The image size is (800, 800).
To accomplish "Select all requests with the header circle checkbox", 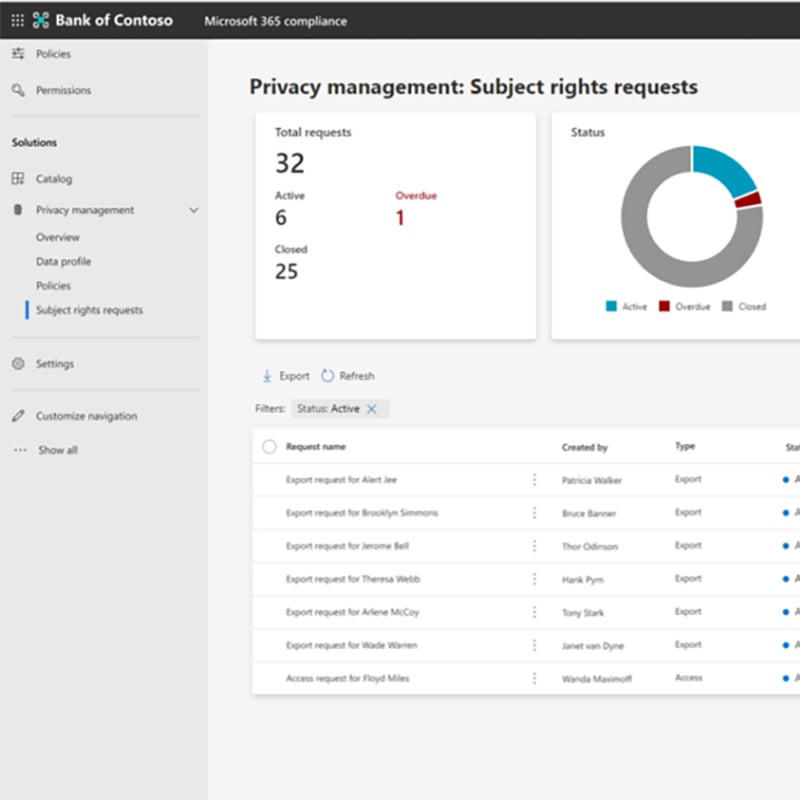I will [x=269, y=447].
